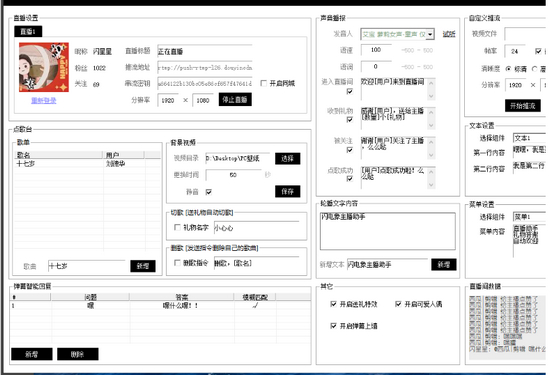Screen dimensions: 550x375
Task: Click scroll-up arrow of 被关注 textbox
Action: click(431, 142)
